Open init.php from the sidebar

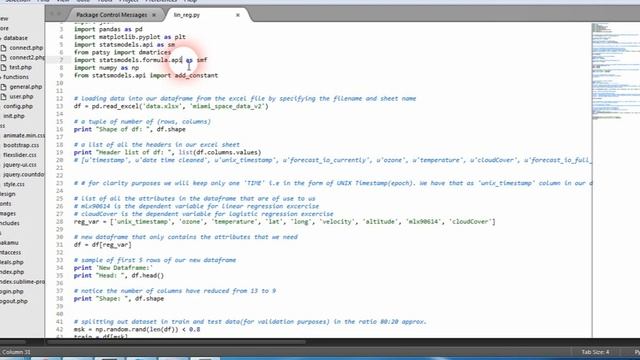coord(14,116)
